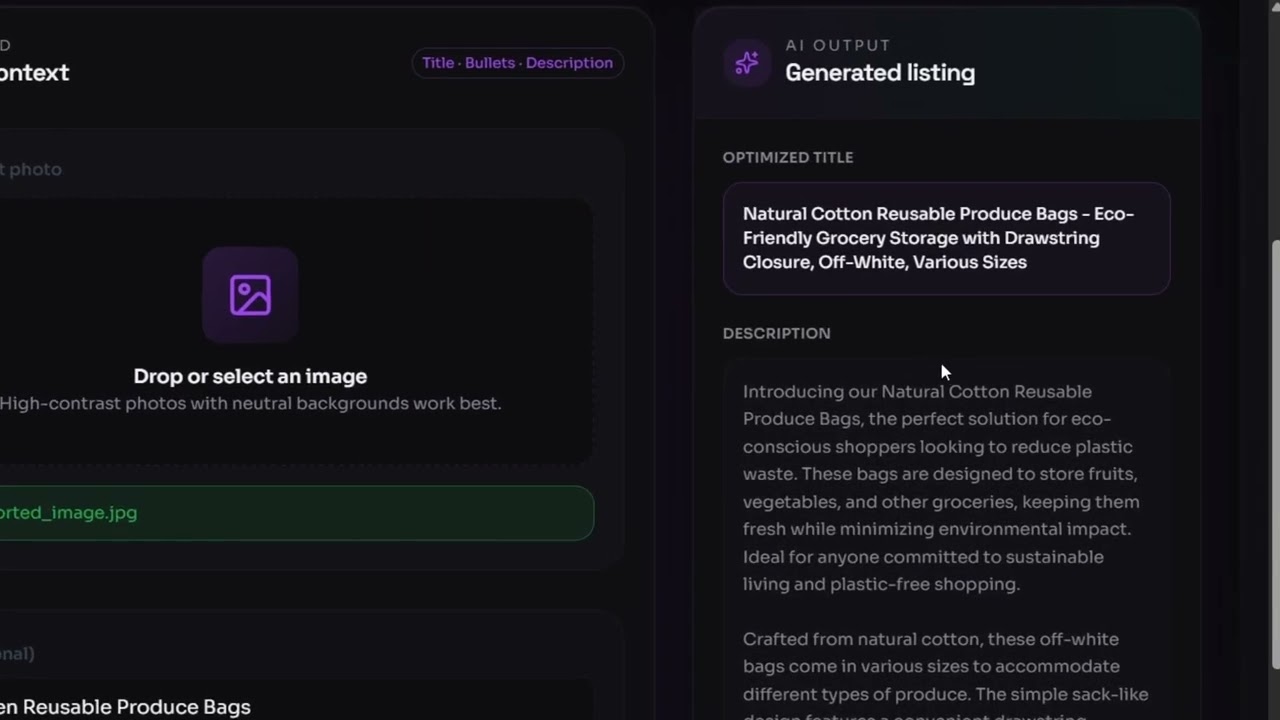This screenshot has width=1280, height=720.
Task: Click the "OPTIMIZED TITLE" section label
Action: 788,158
